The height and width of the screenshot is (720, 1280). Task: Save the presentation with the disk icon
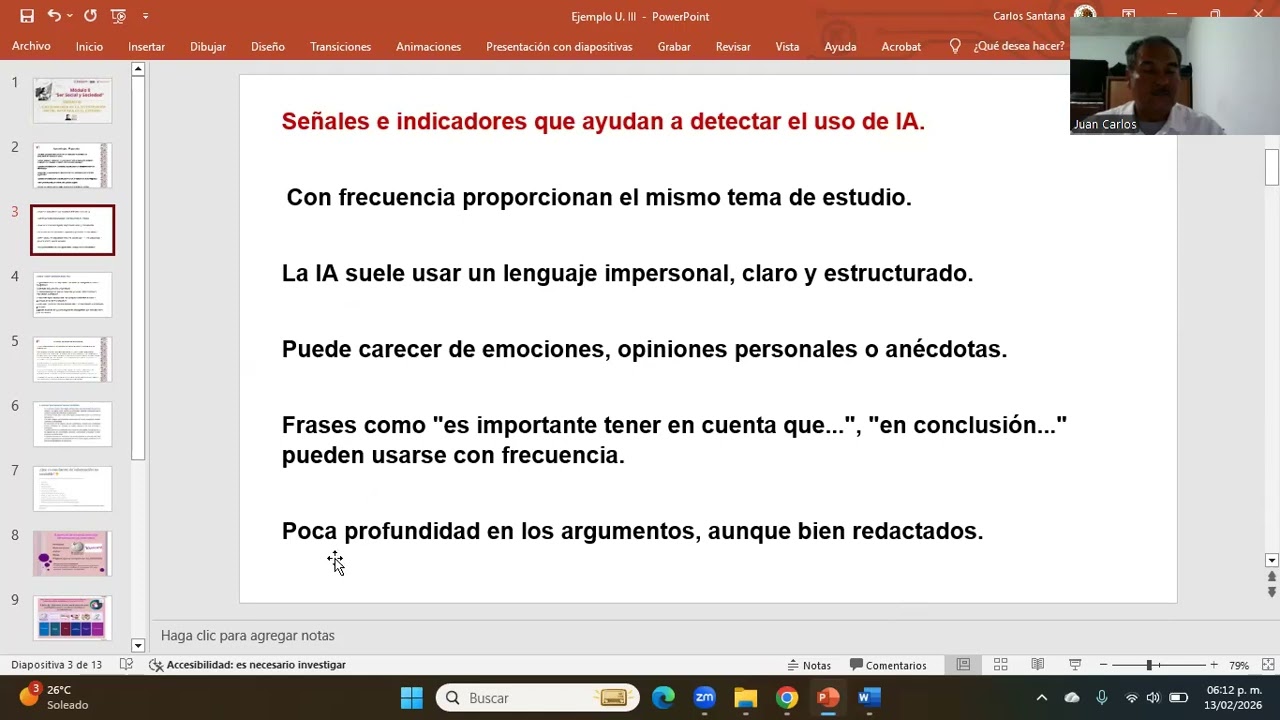coord(27,16)
